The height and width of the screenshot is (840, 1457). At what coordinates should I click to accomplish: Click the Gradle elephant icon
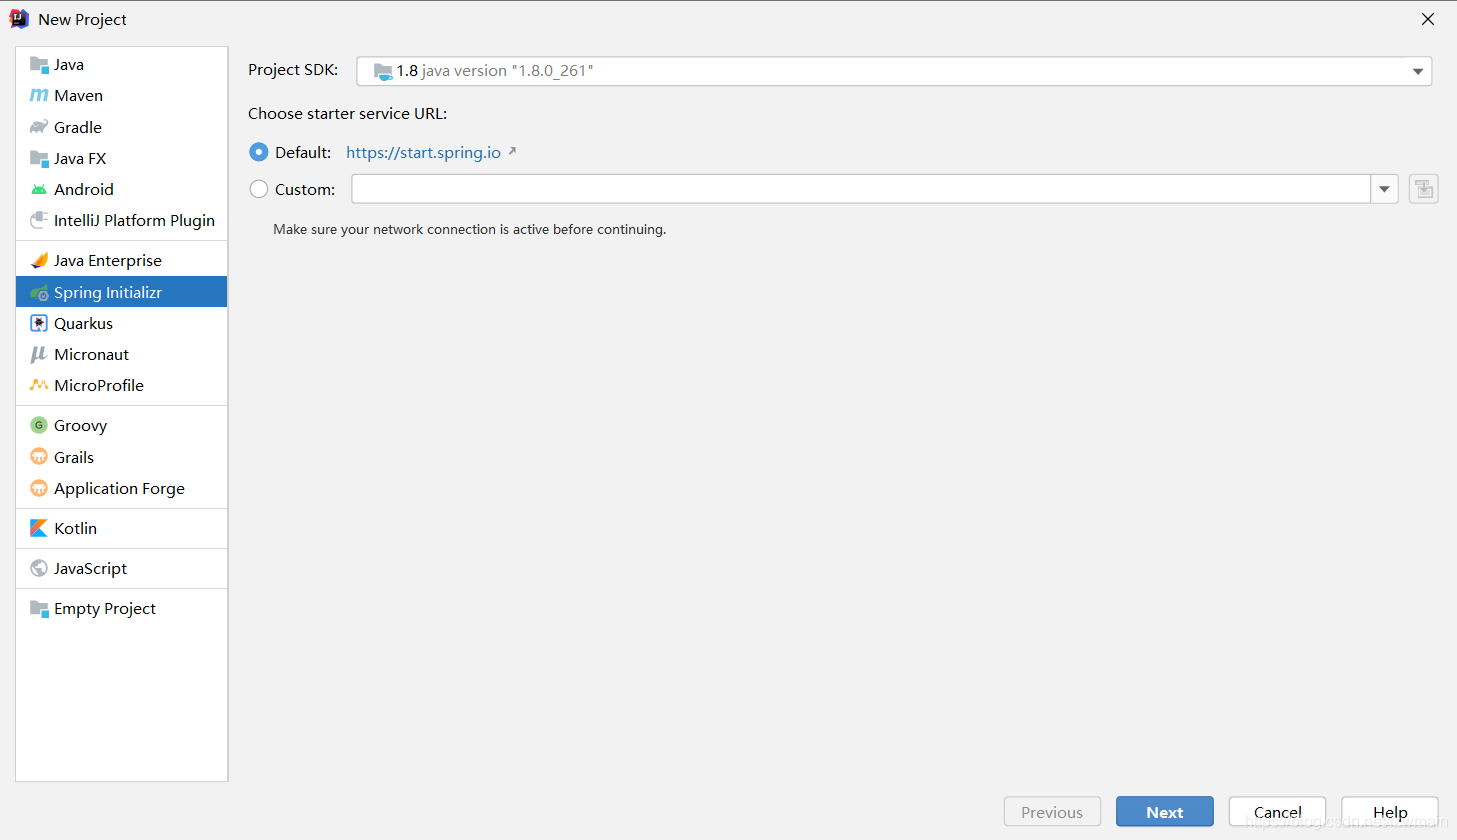pyautogui.click(x=39, y=127)
